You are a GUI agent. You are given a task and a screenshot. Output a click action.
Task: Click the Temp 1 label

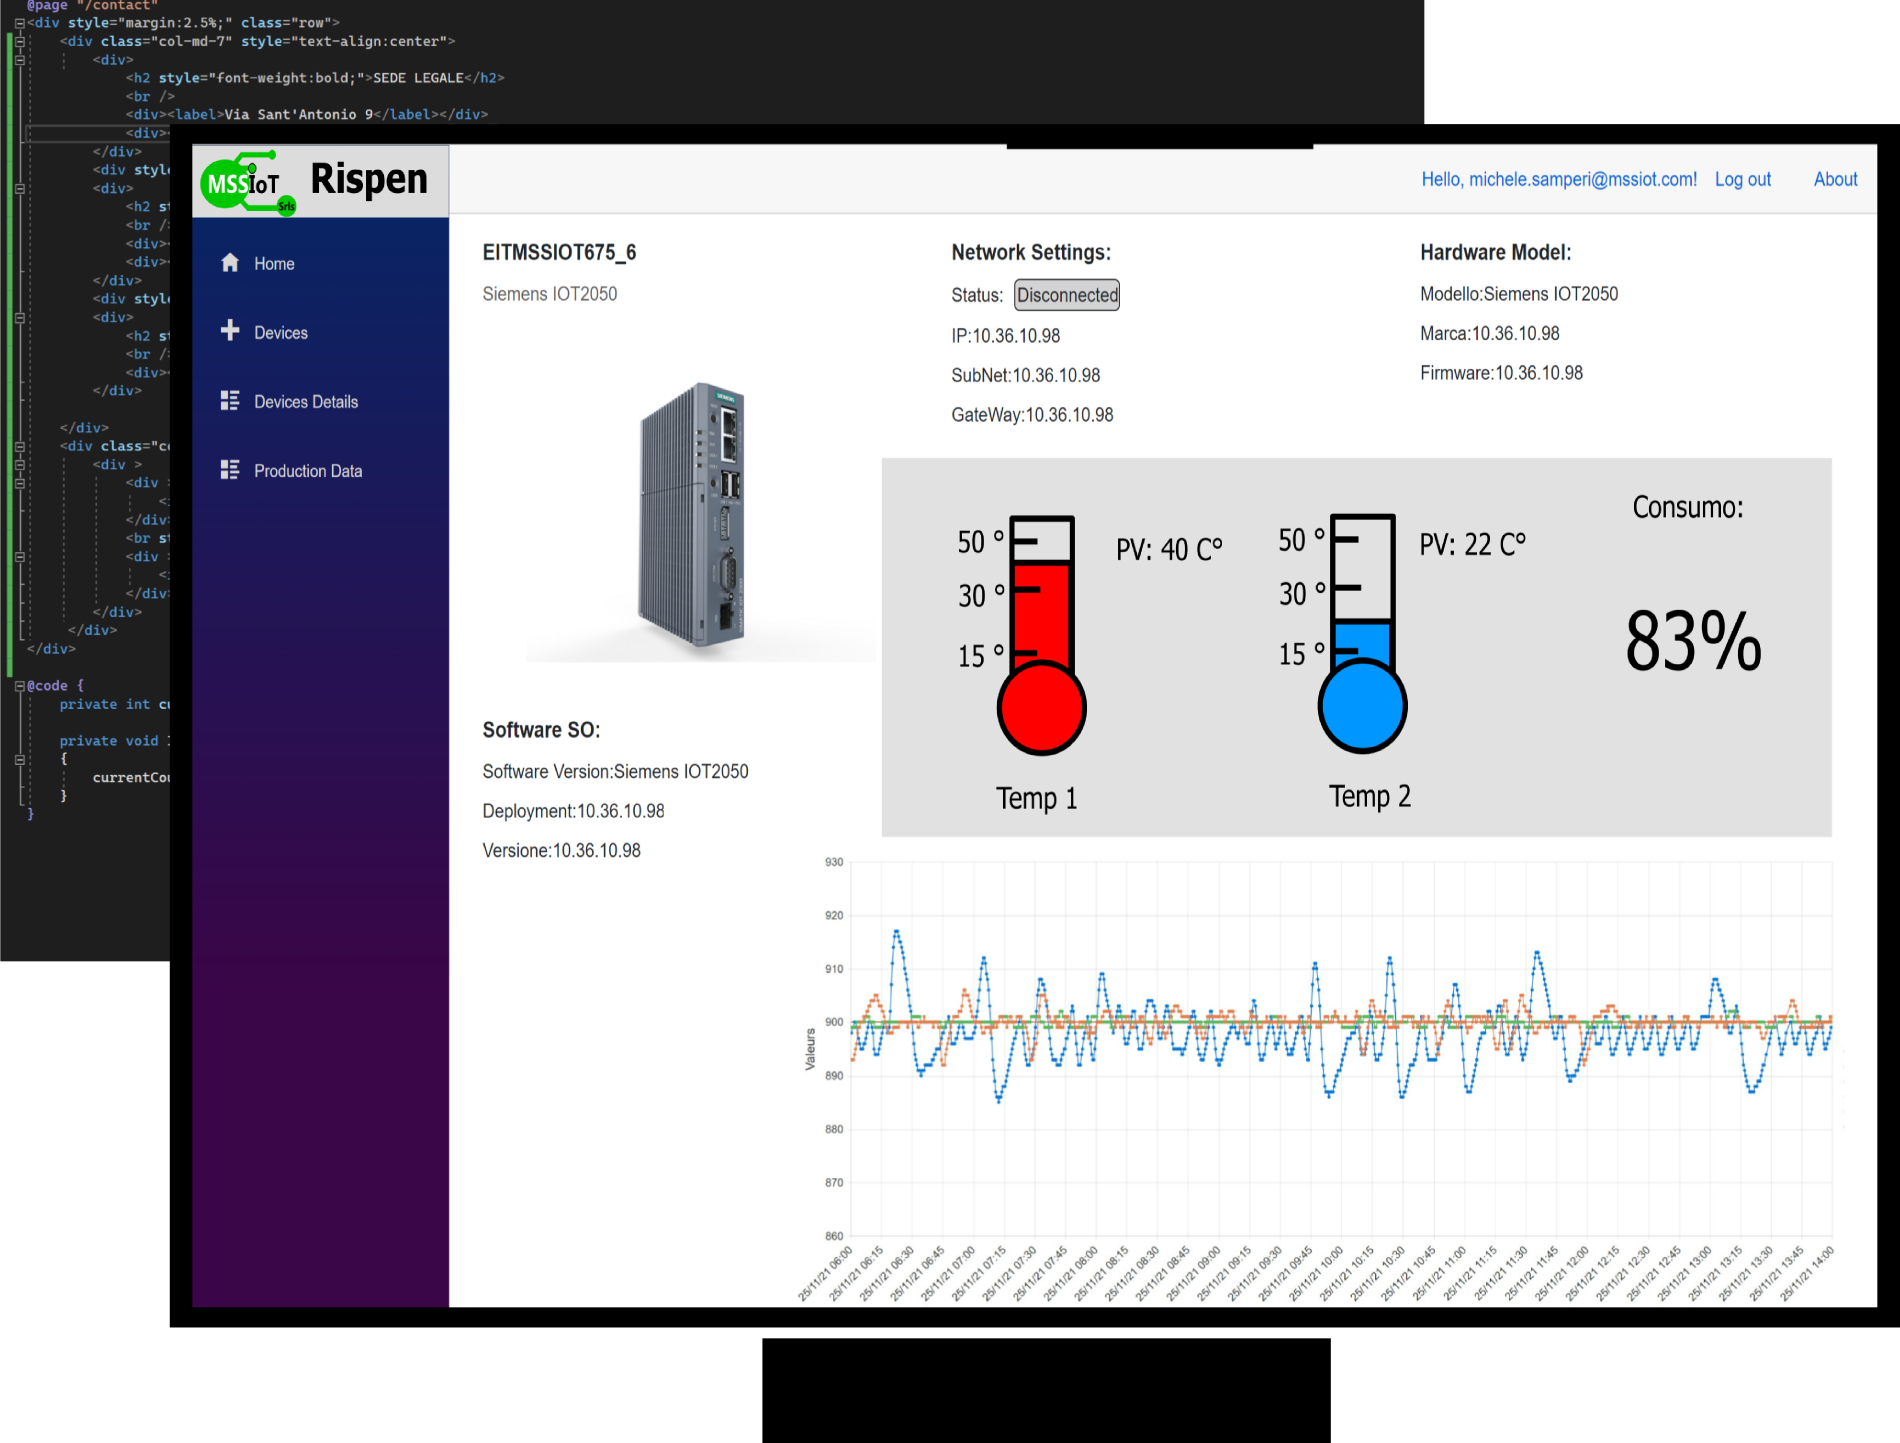pyautogui.click(x=1036, y=798)
